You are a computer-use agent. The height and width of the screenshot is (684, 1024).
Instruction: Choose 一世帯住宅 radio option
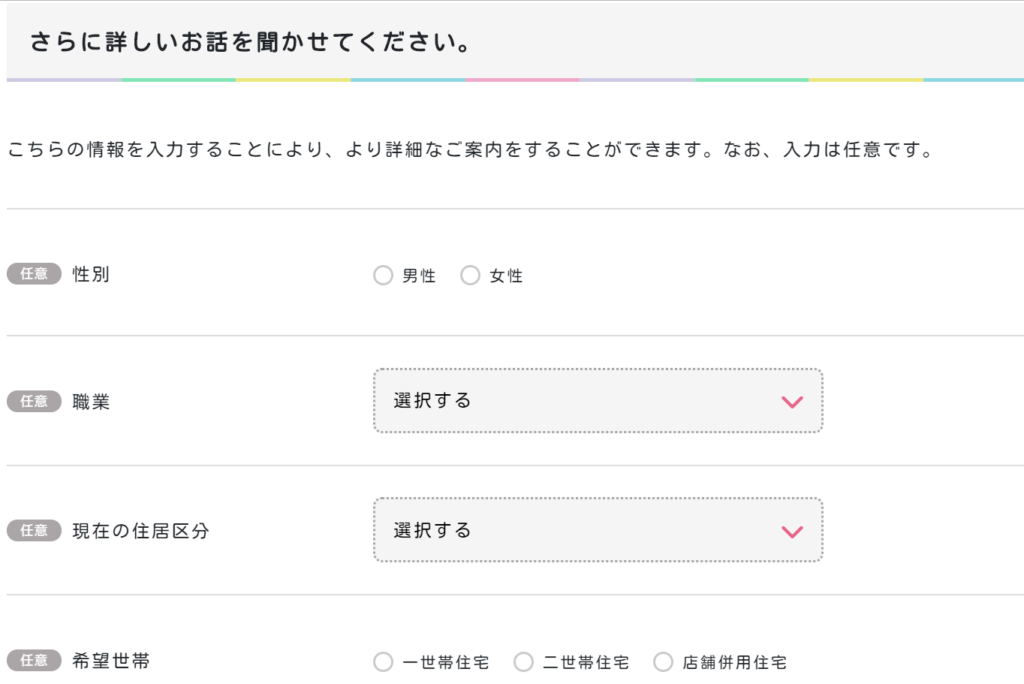coord(383,662)
